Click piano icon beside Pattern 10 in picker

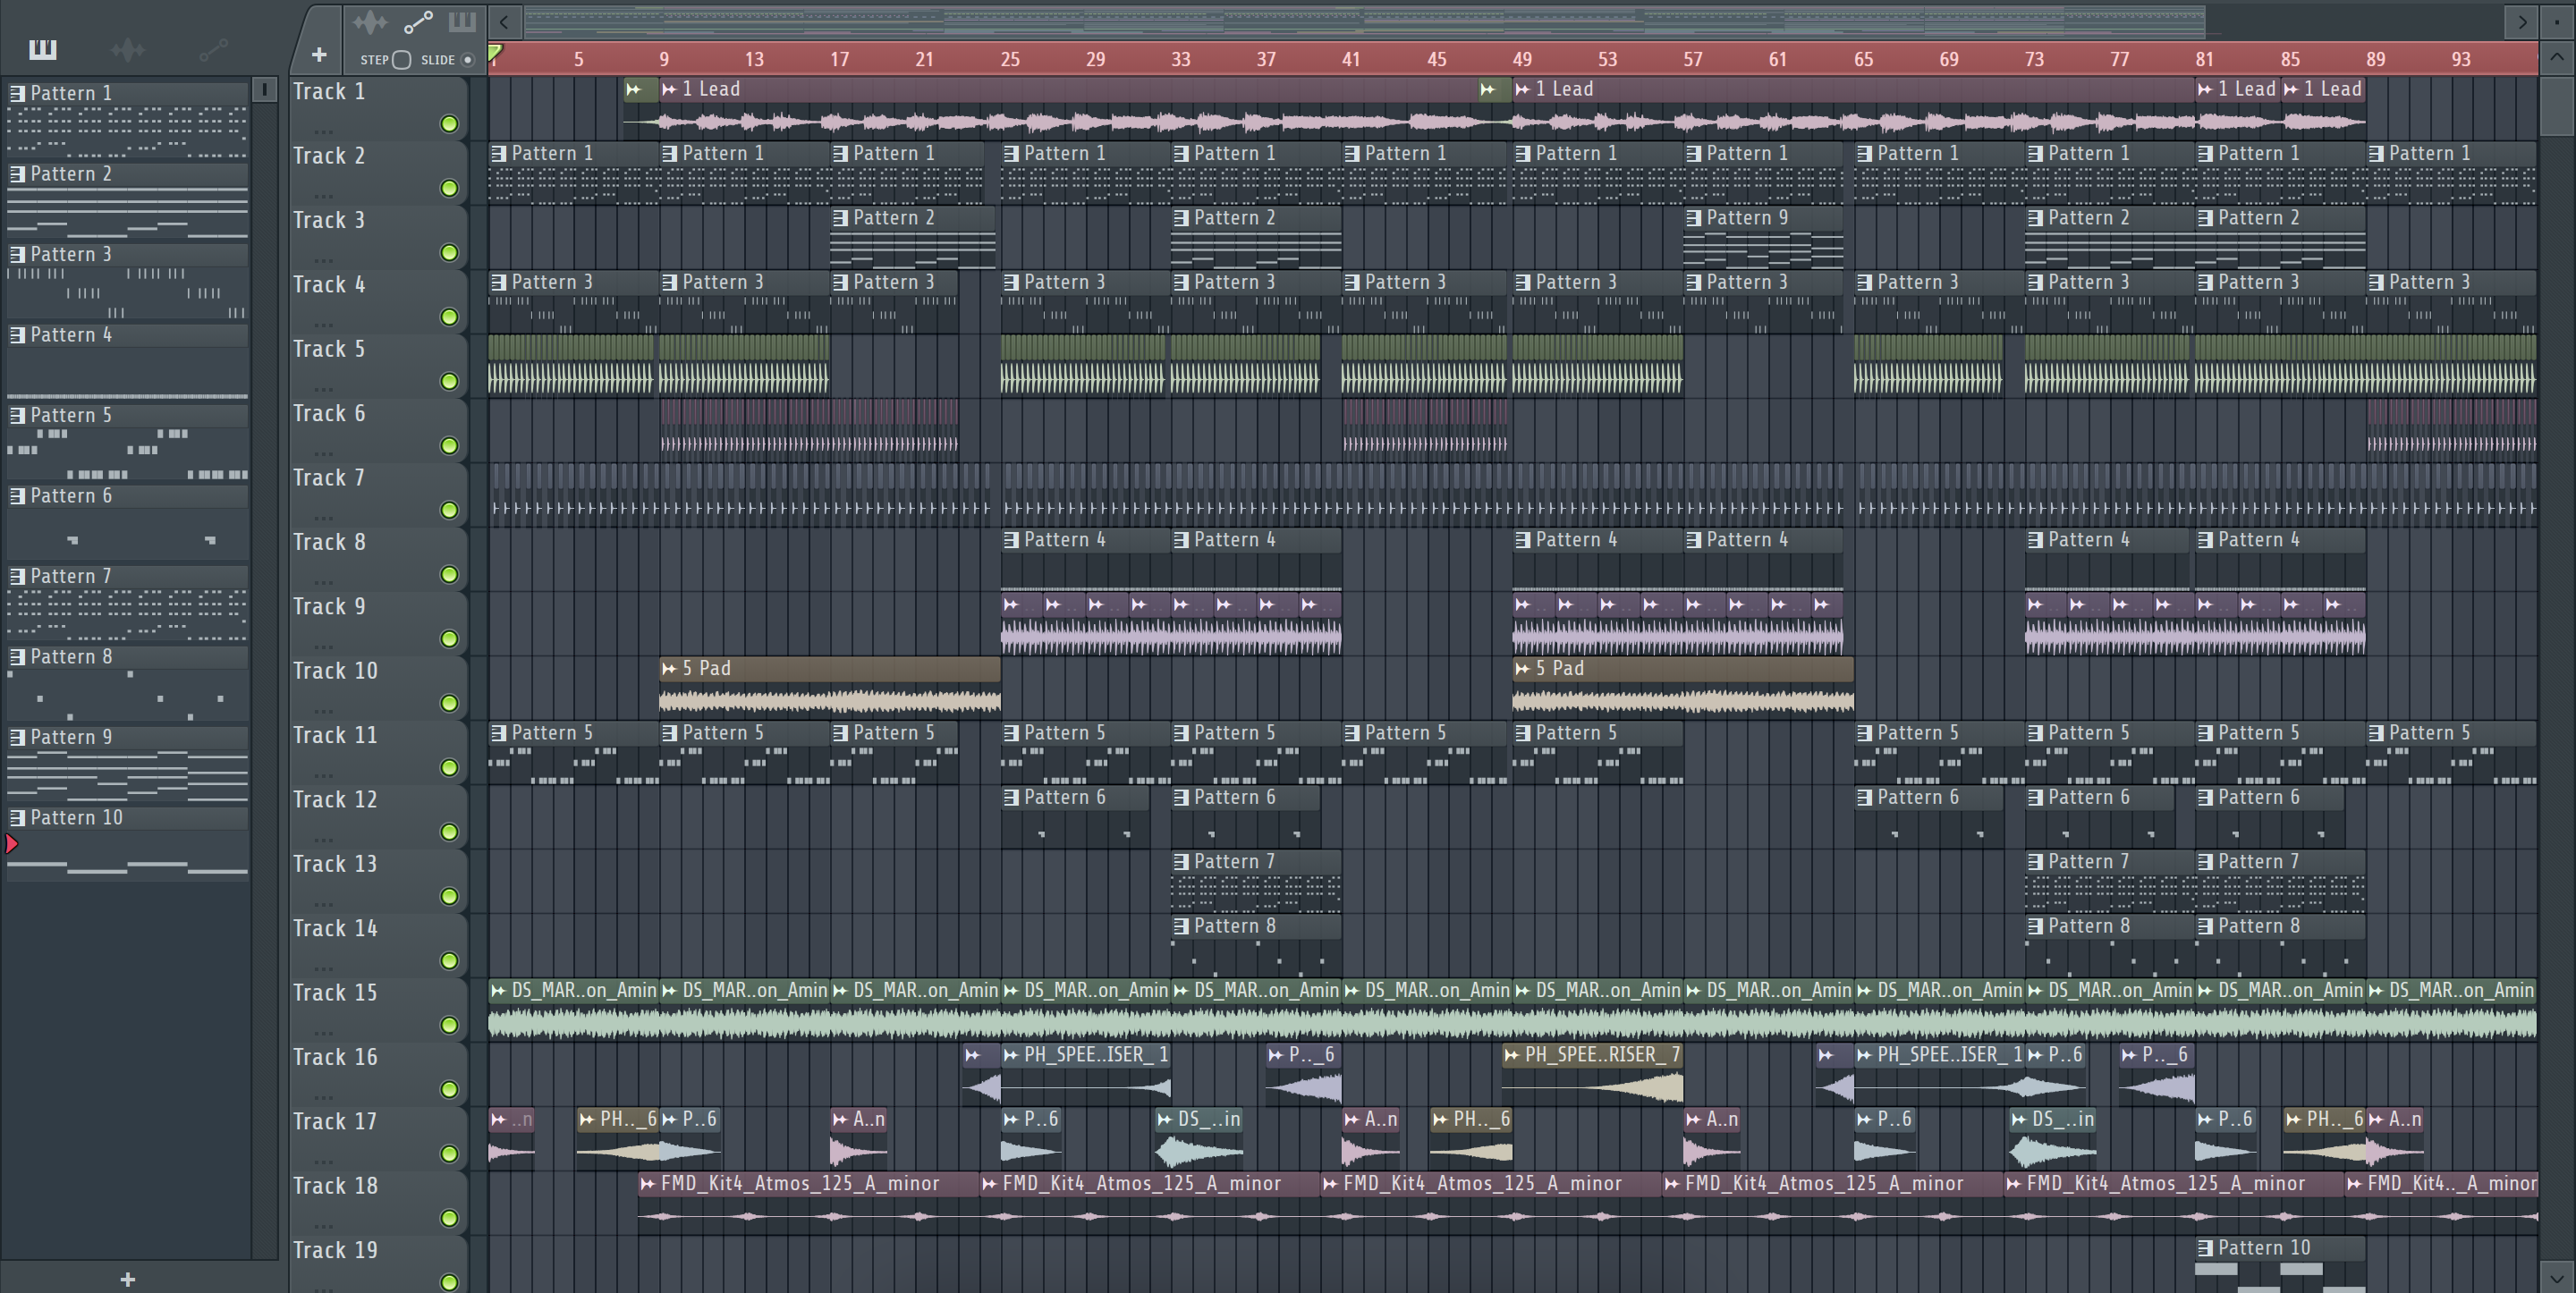coord(17,818)
